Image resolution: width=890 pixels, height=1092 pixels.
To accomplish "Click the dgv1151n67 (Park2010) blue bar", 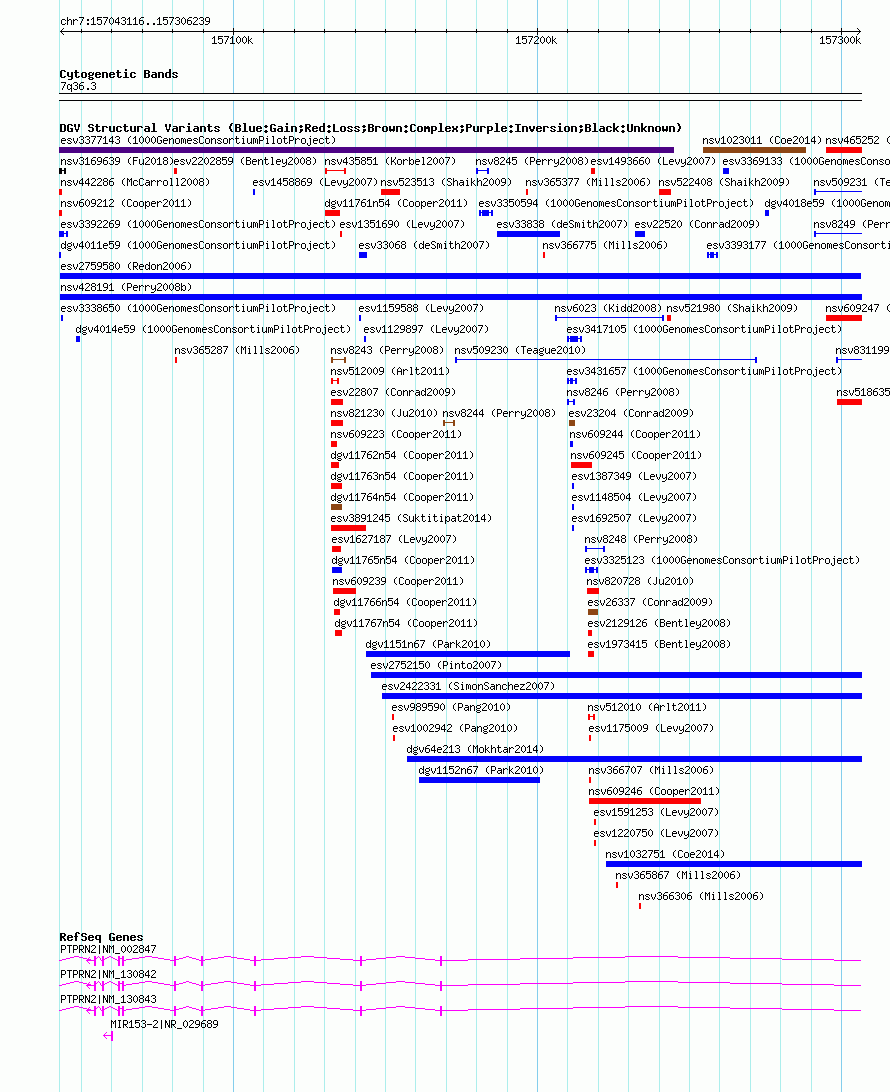I will point(468,654).
